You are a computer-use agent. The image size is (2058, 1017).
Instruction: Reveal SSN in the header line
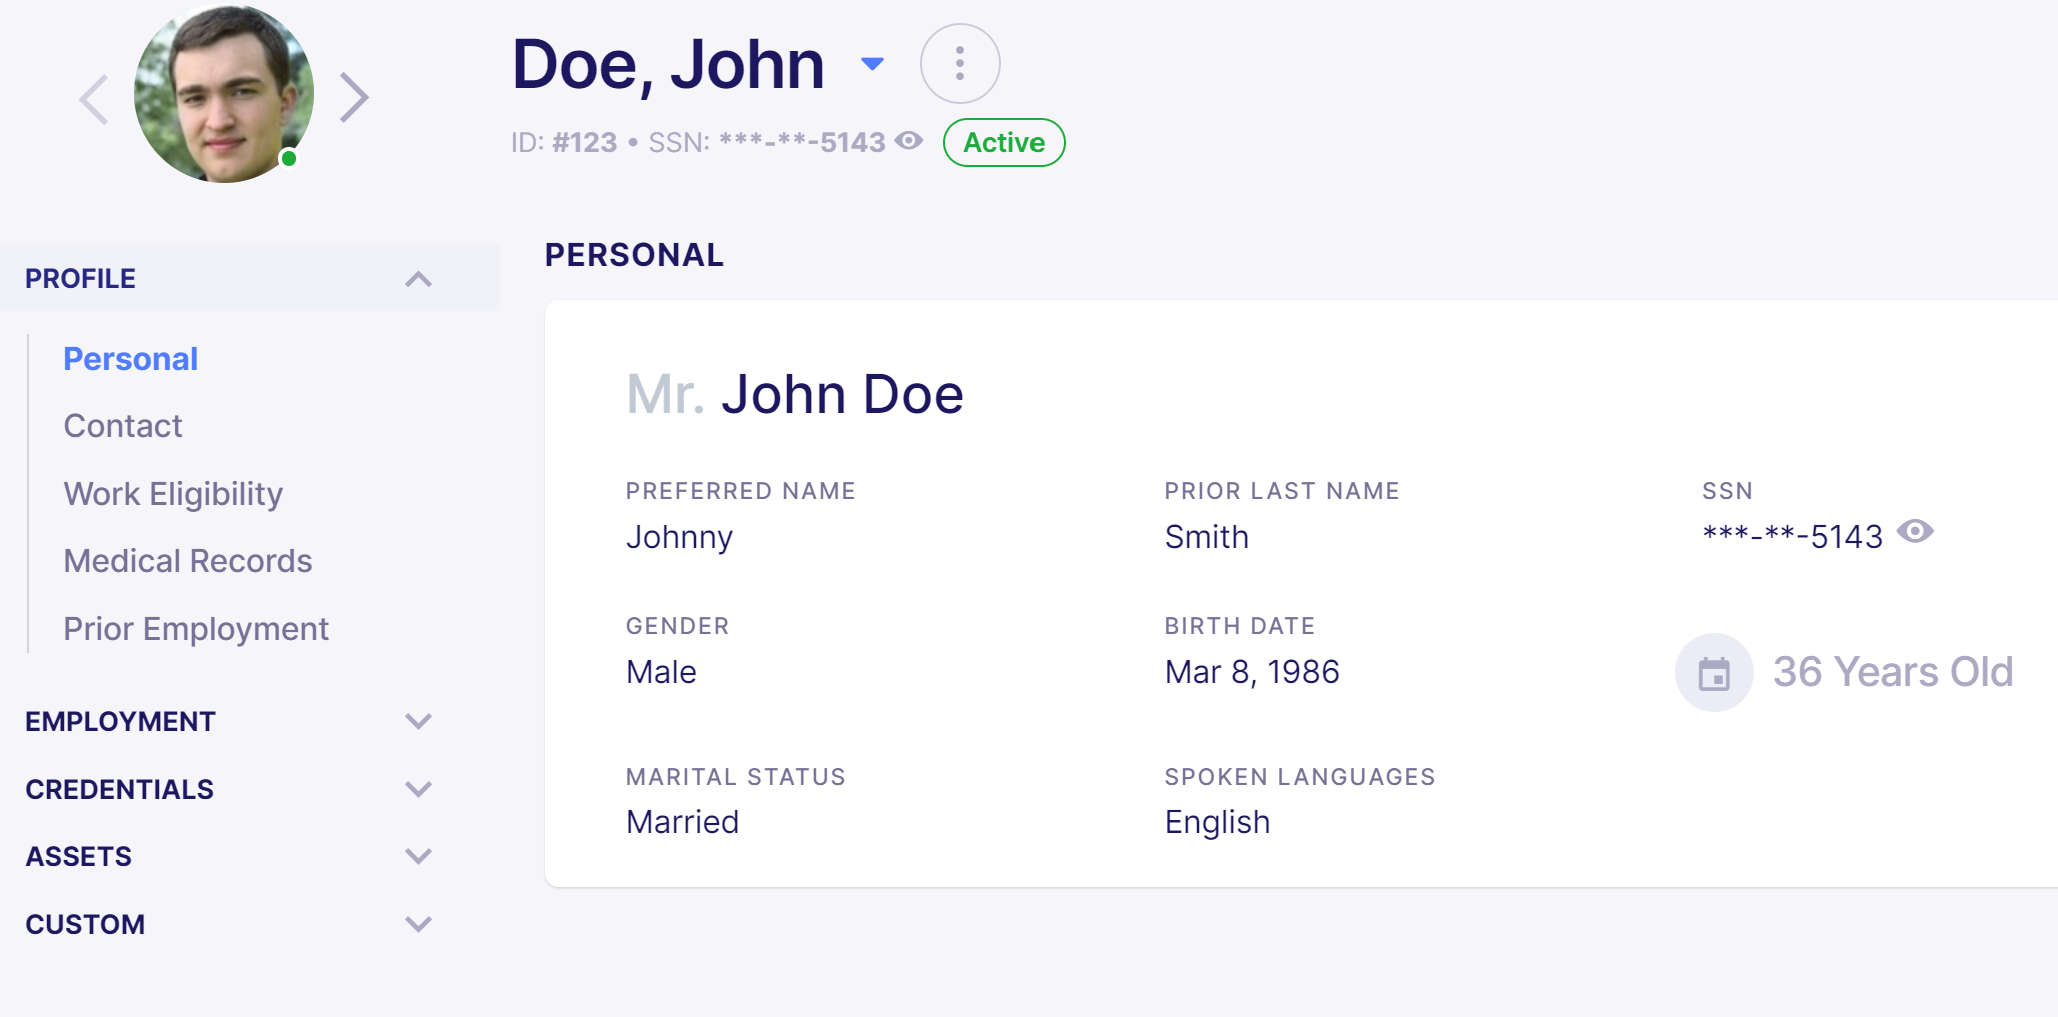(x=909, y=141)
